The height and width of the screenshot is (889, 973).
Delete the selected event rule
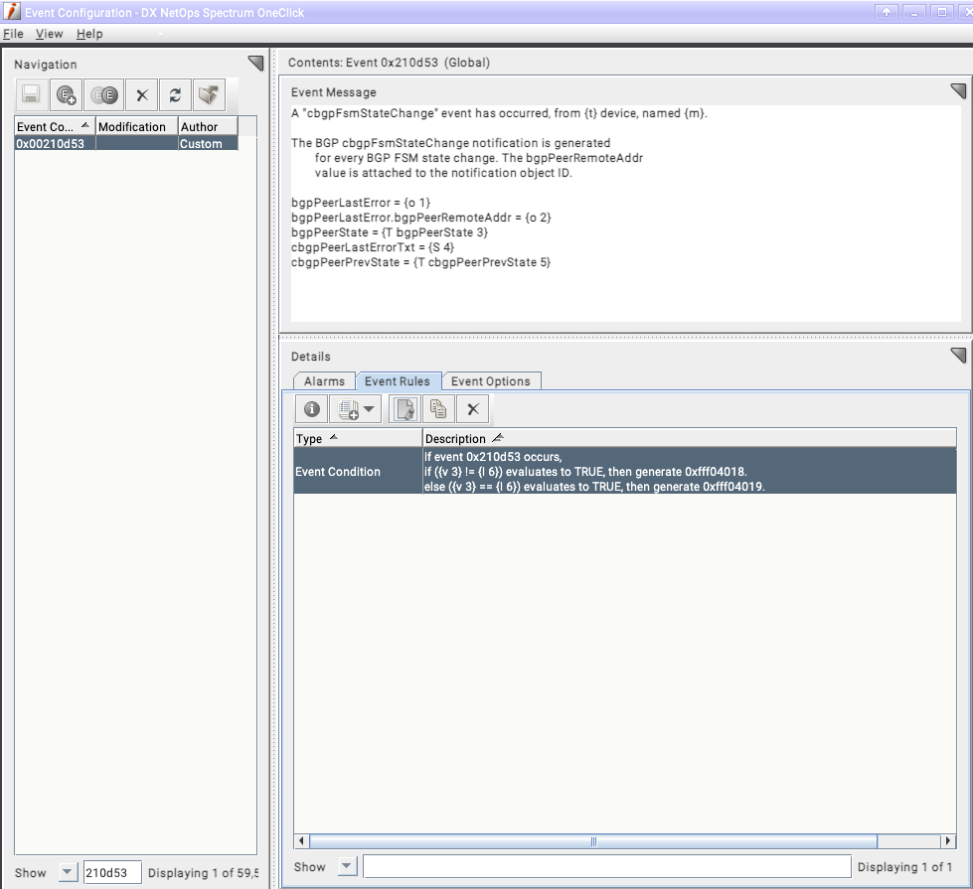coord(473,408)
